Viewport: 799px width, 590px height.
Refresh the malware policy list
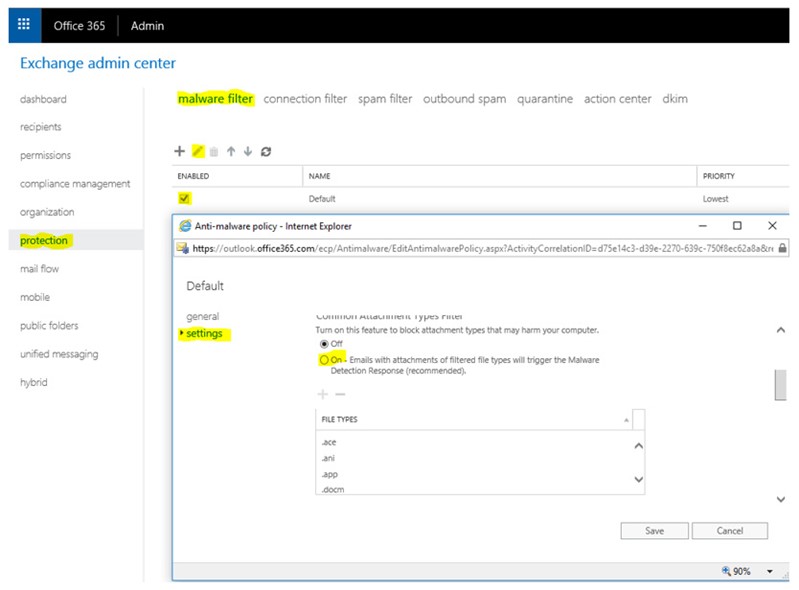click(266, 152)
